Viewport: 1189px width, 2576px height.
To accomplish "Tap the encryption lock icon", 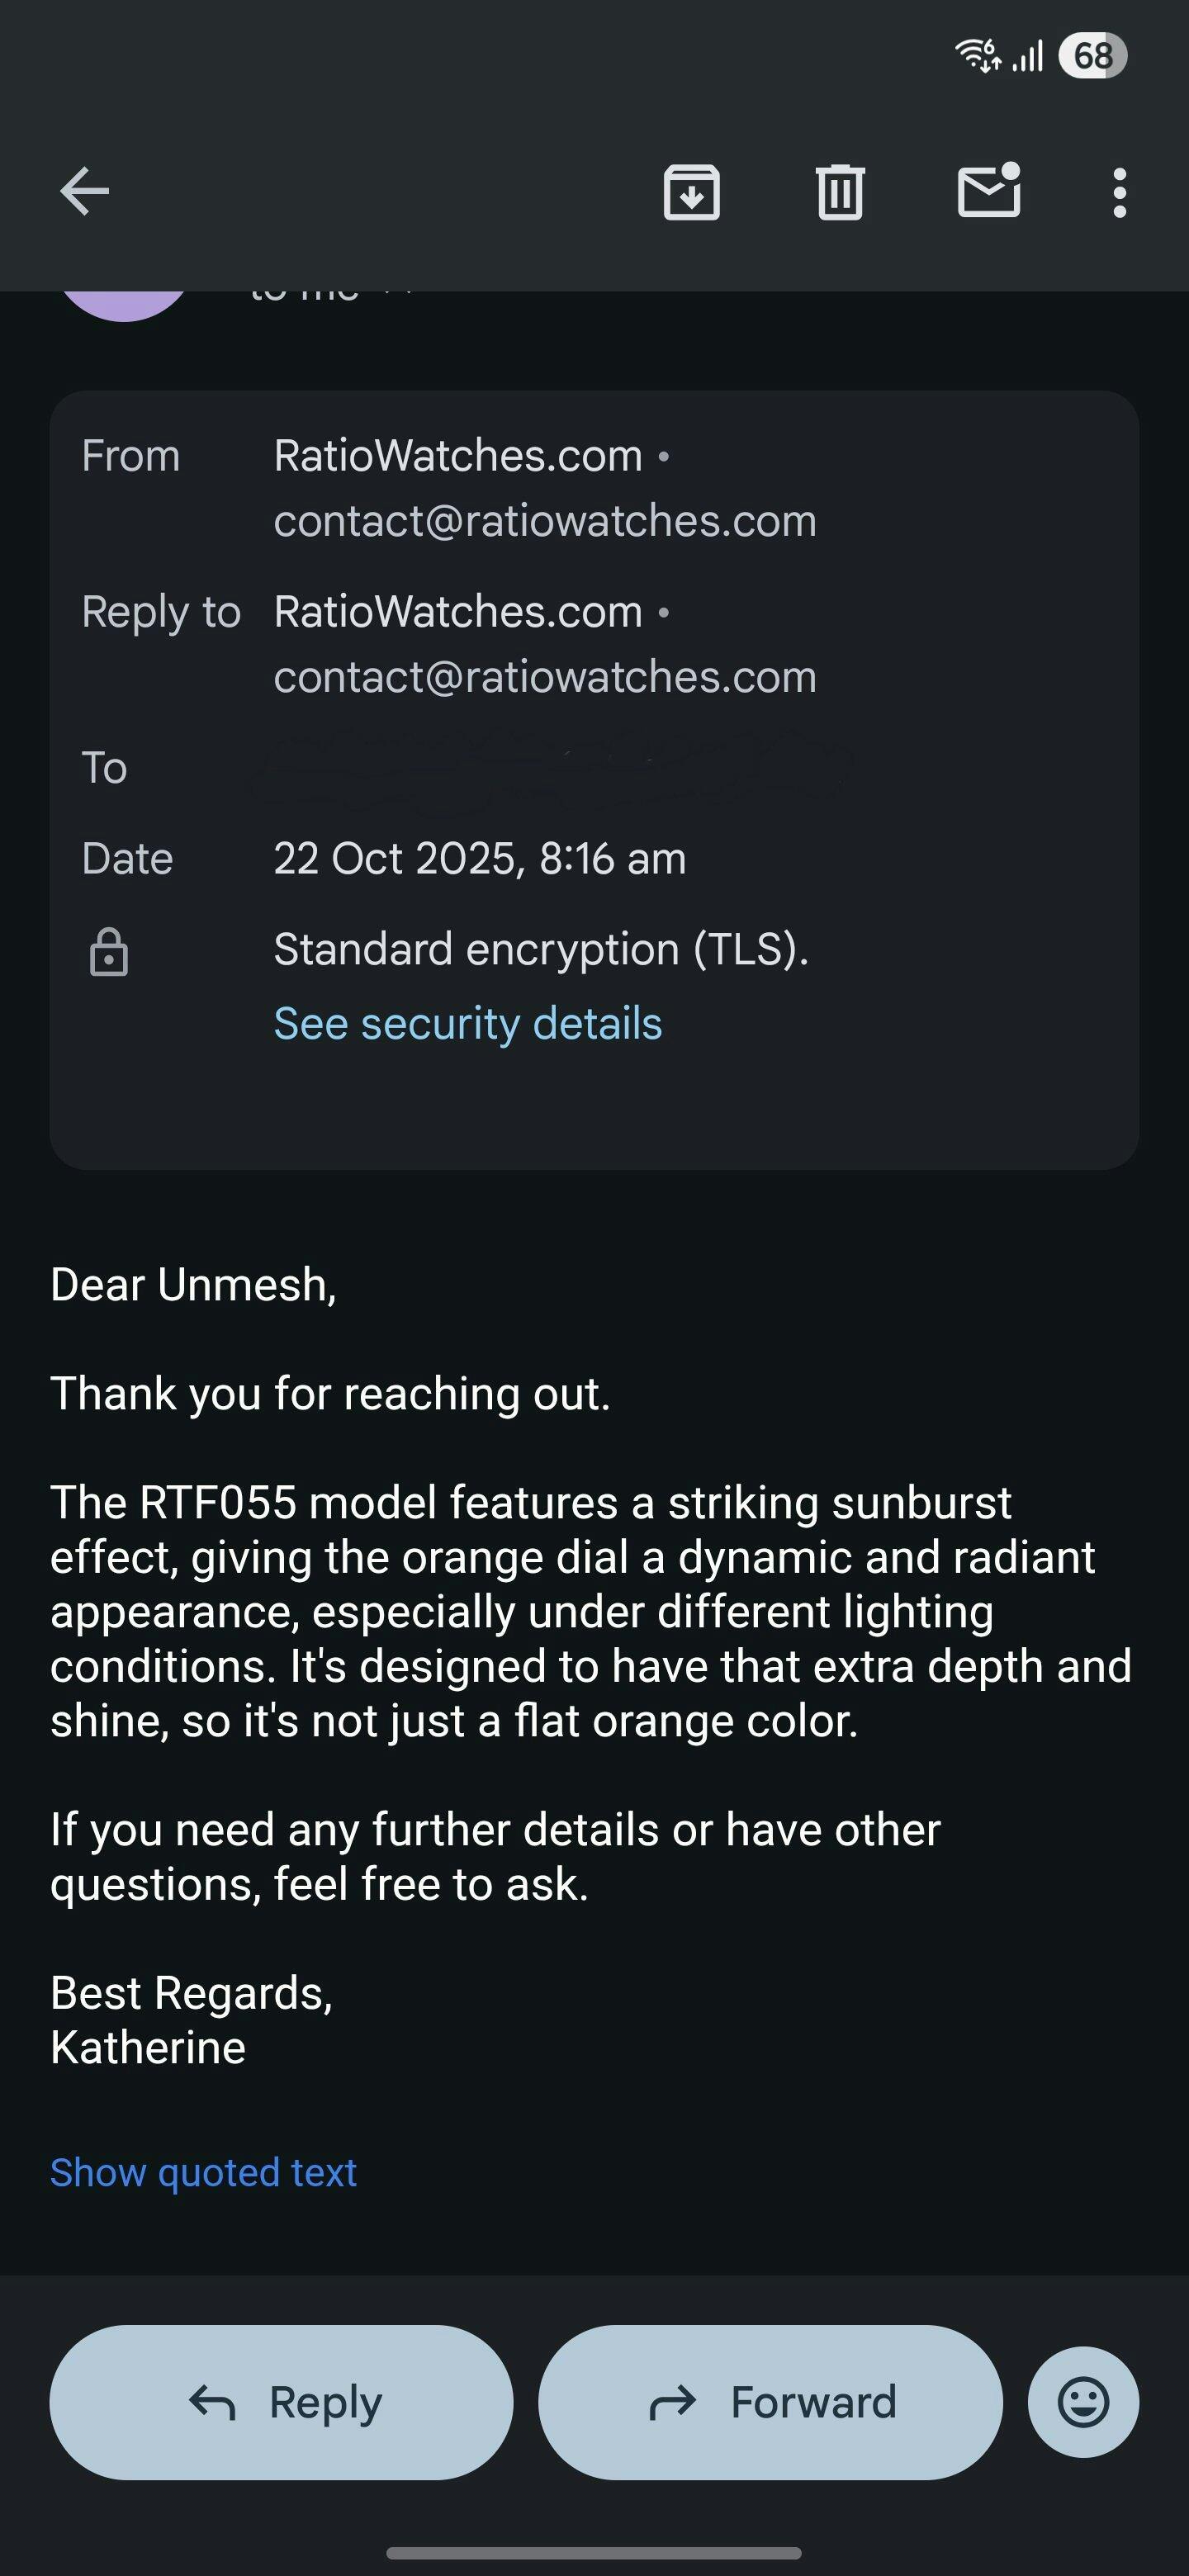I will pos(109,952).
